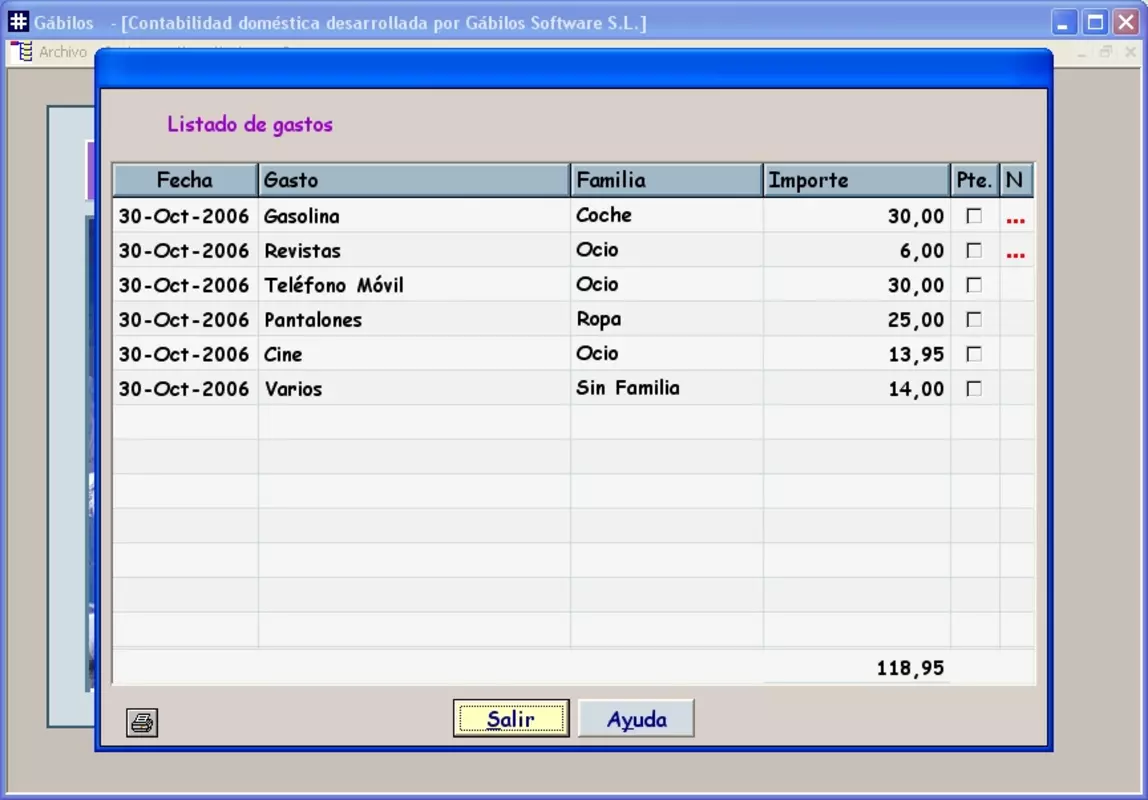Viewport: 1148px width, 800px height.
Task: Click the 13,95 amount cell
Action: click(857, 354)
